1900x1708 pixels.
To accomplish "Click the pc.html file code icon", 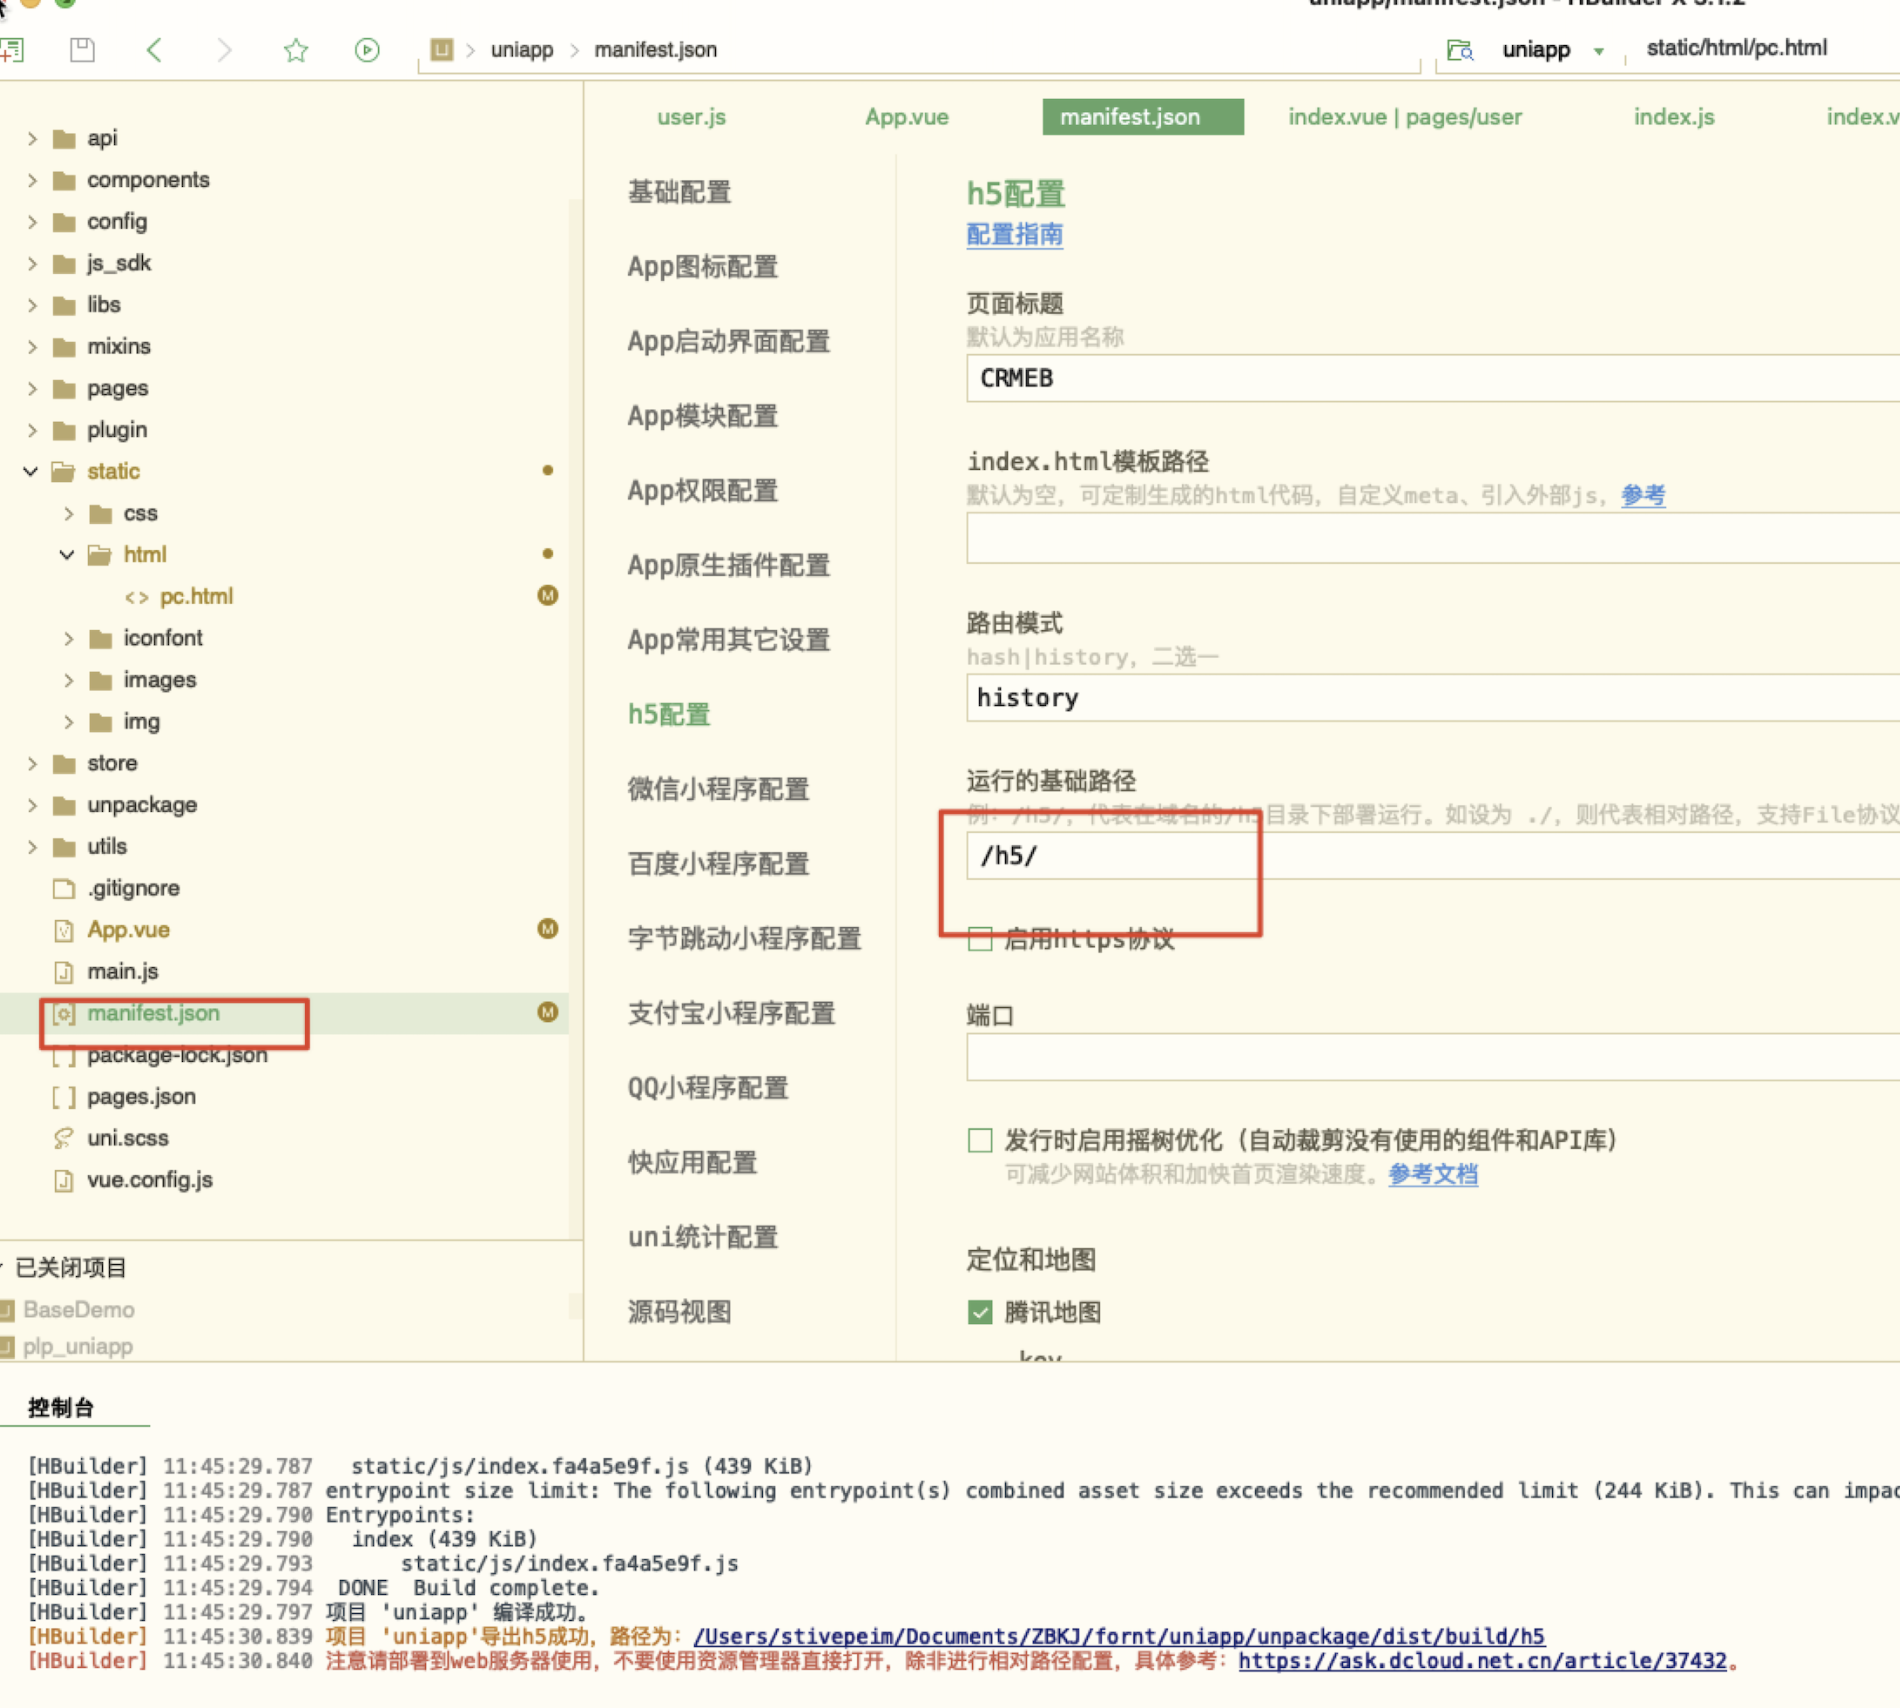I will [137, 597].
